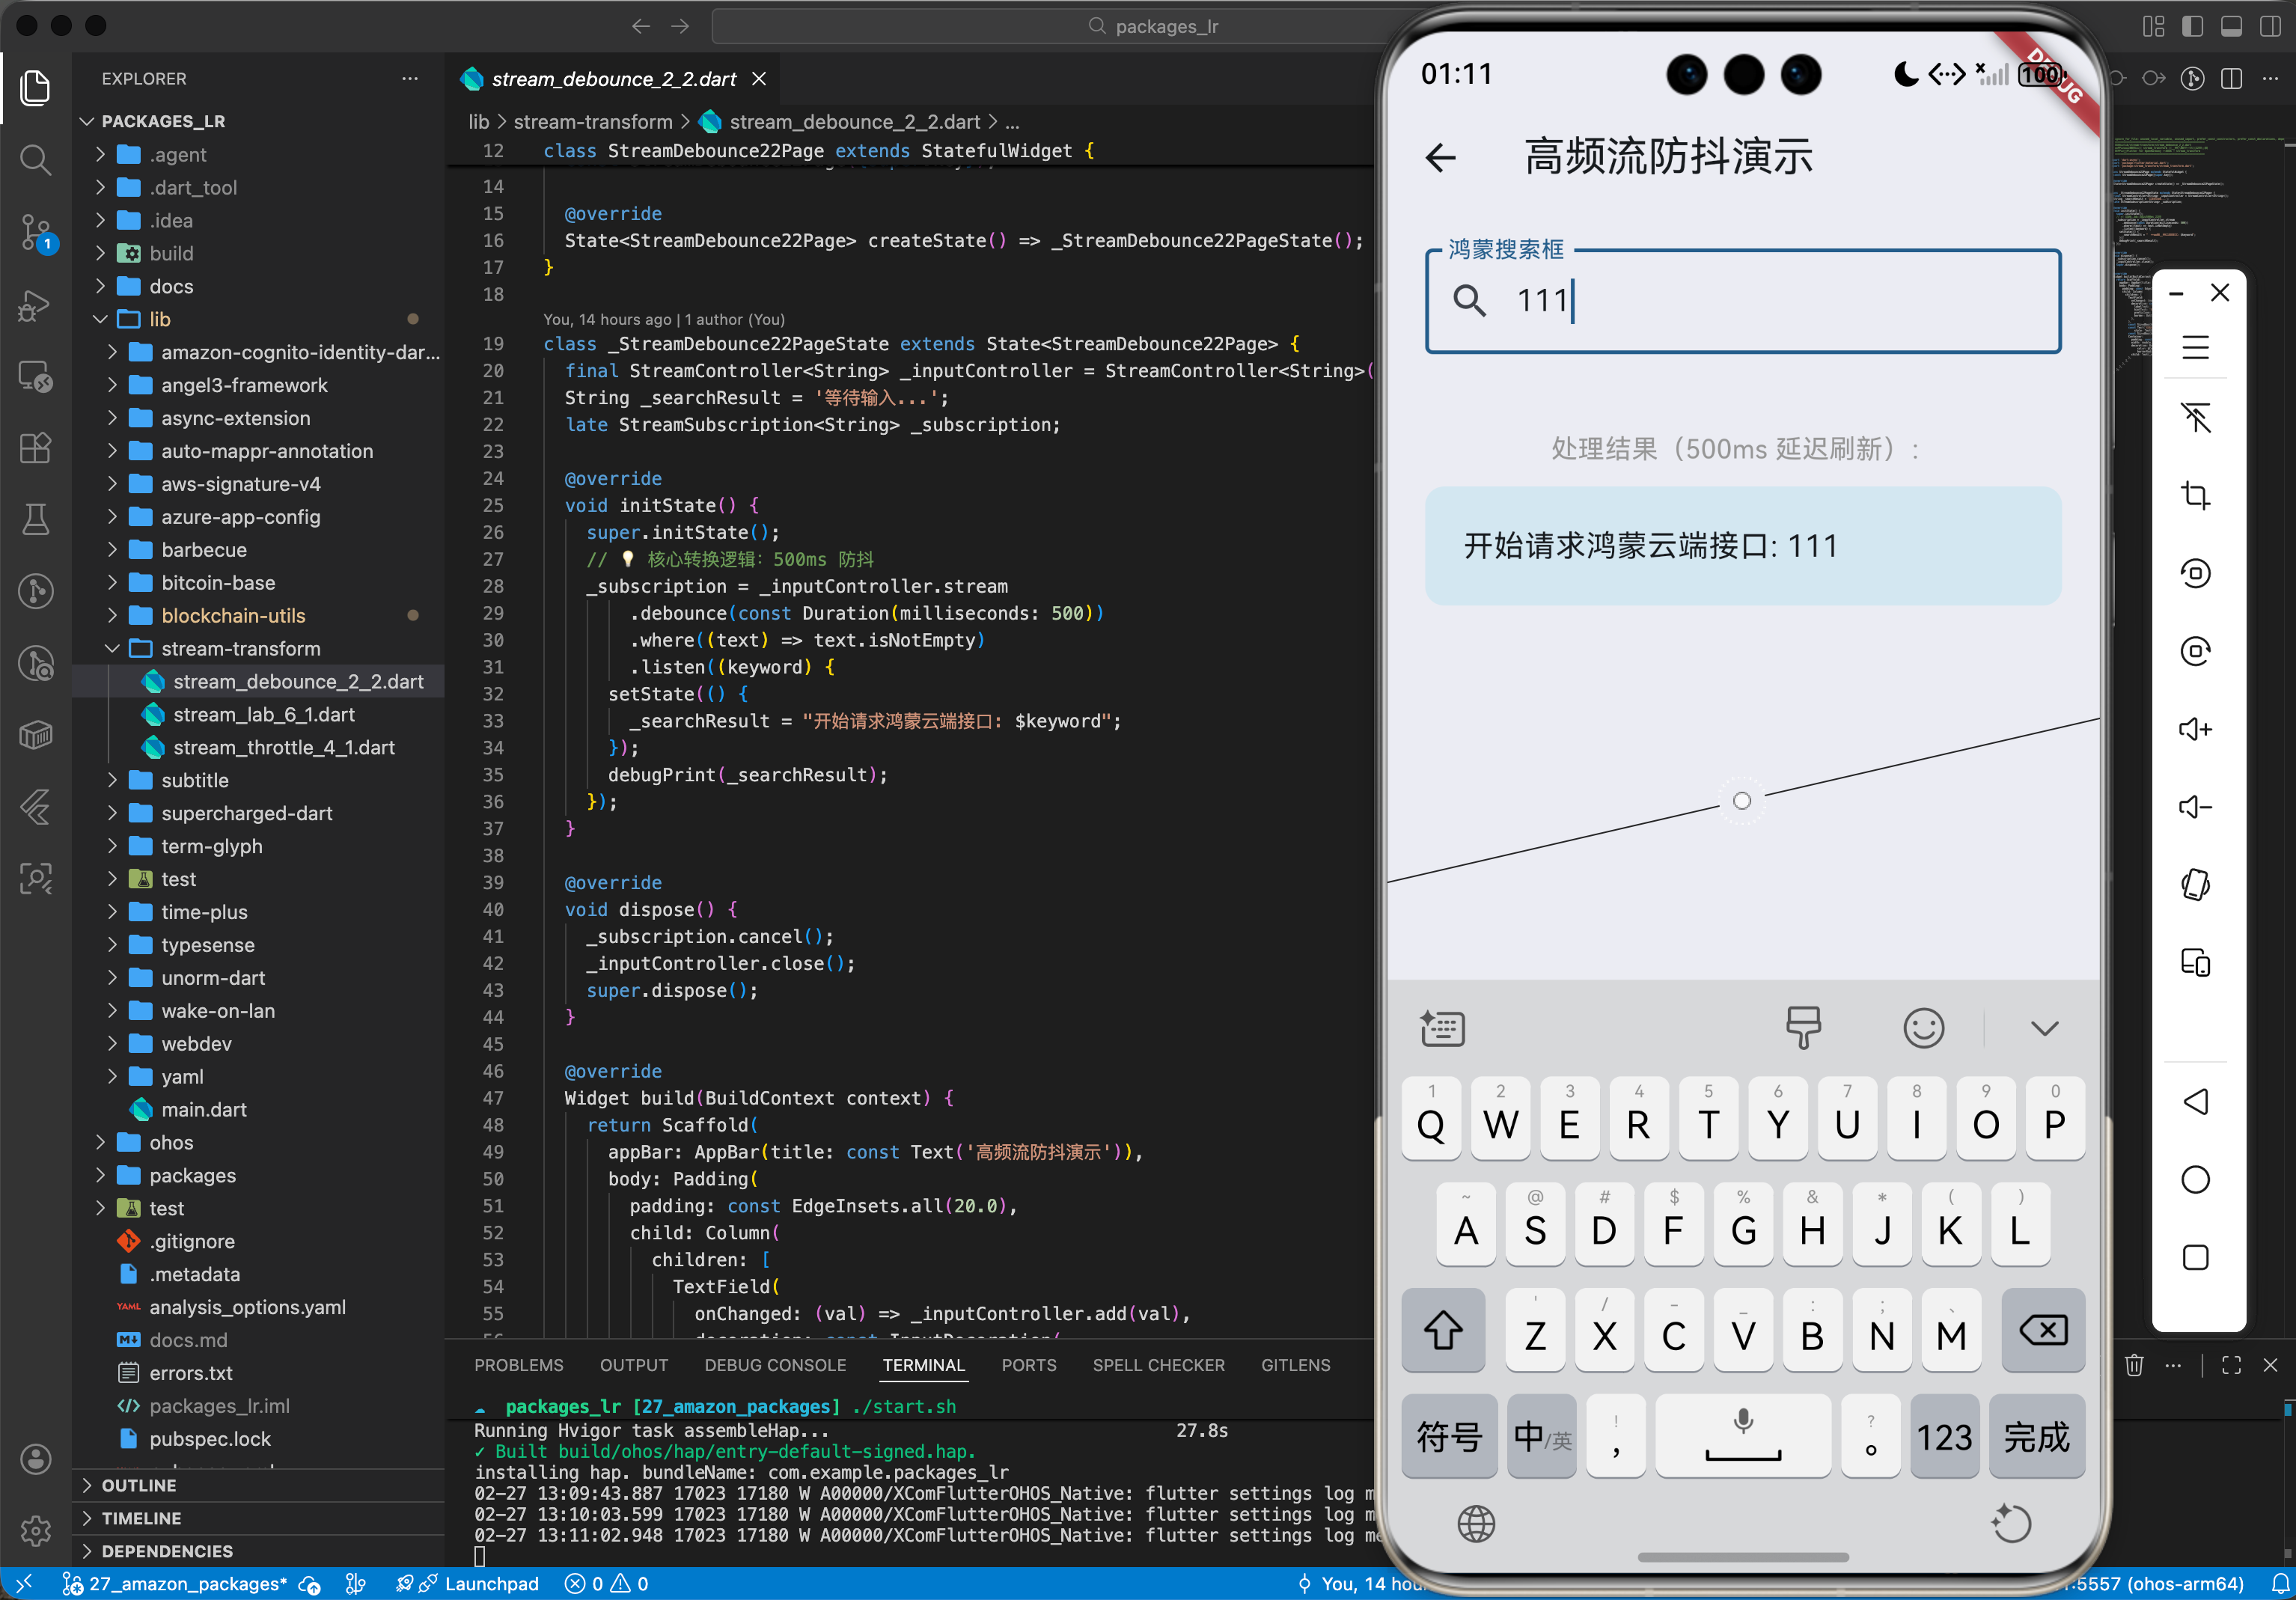Expand the OUTLINE section
The image size is (2296, 1600).
(139, 1485)
